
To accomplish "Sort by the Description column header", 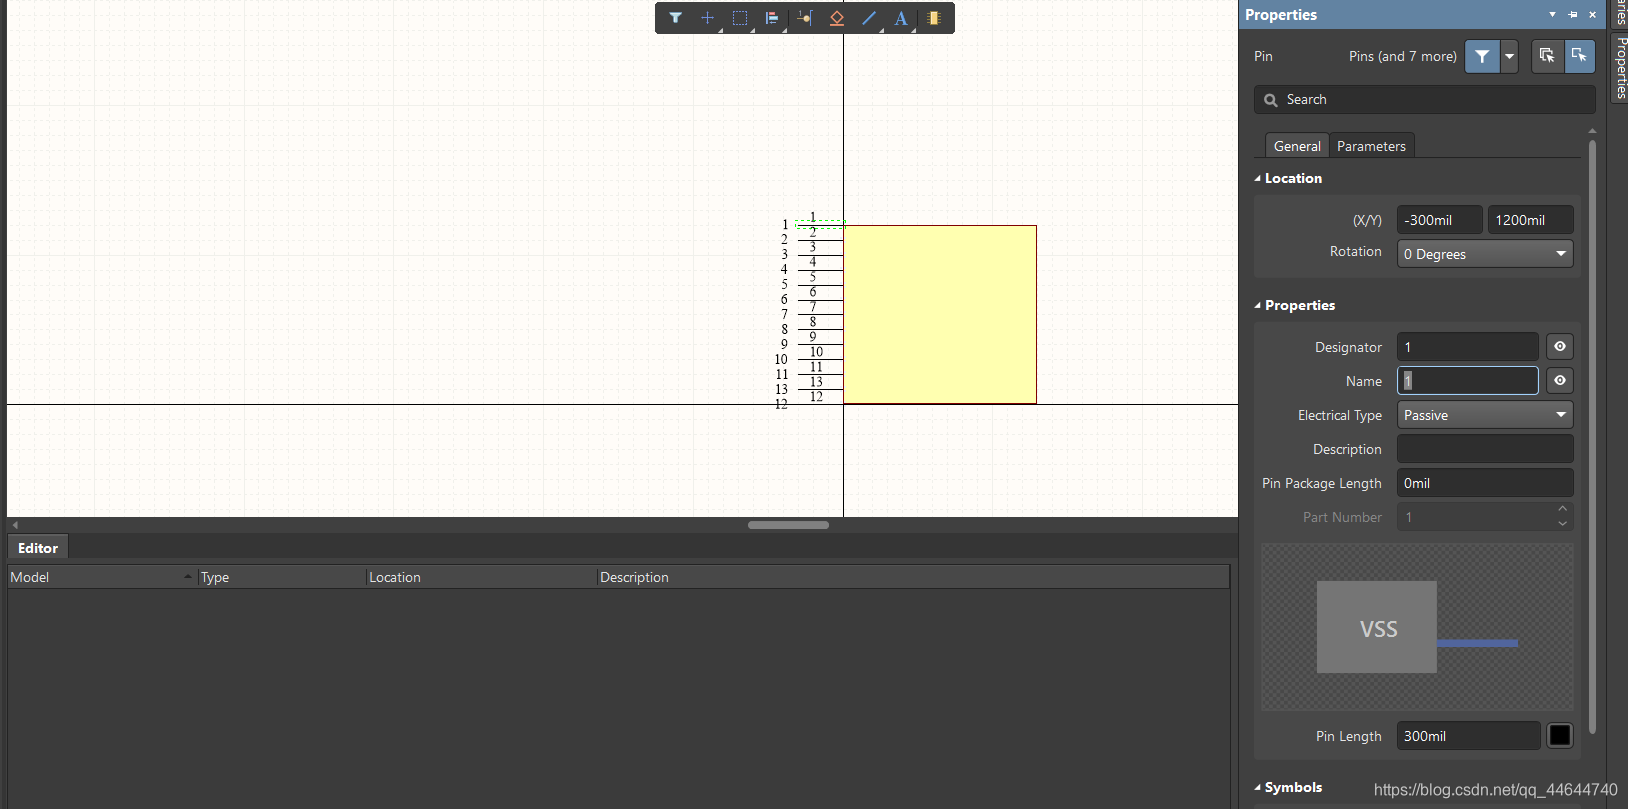I will click(913, 577).
